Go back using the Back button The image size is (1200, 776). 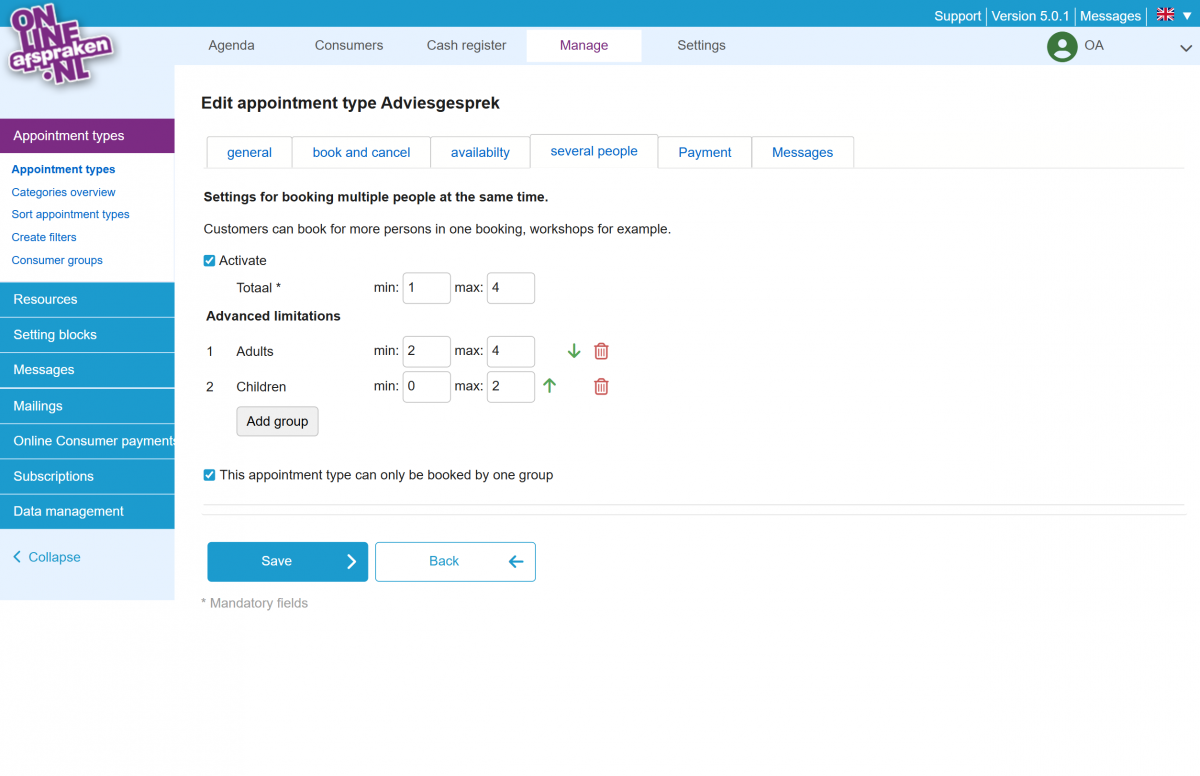click(455, 561)
